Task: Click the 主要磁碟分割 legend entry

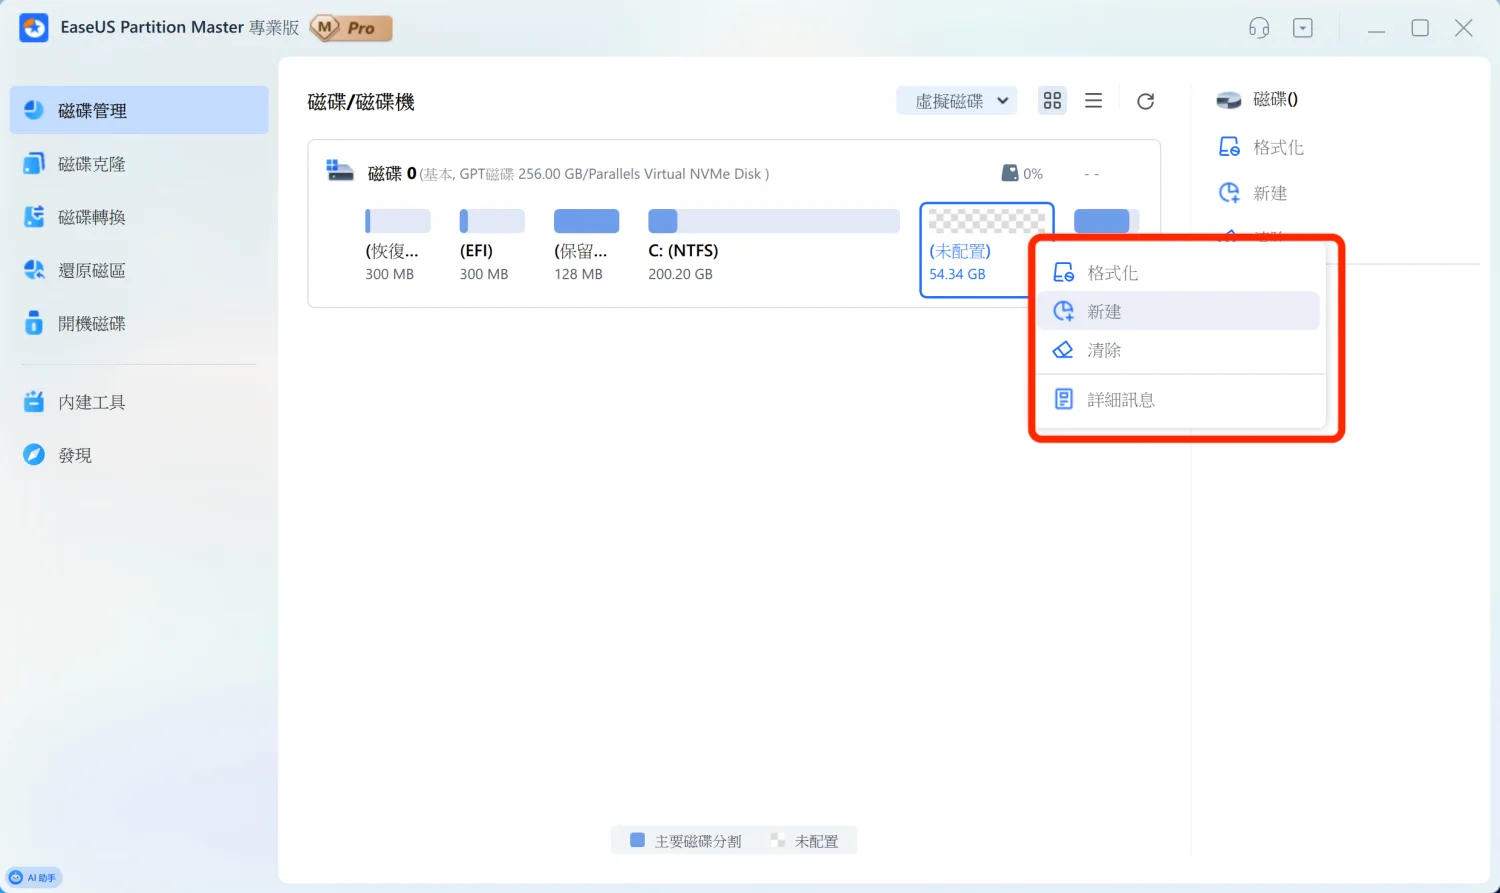Action: (686, 841)
